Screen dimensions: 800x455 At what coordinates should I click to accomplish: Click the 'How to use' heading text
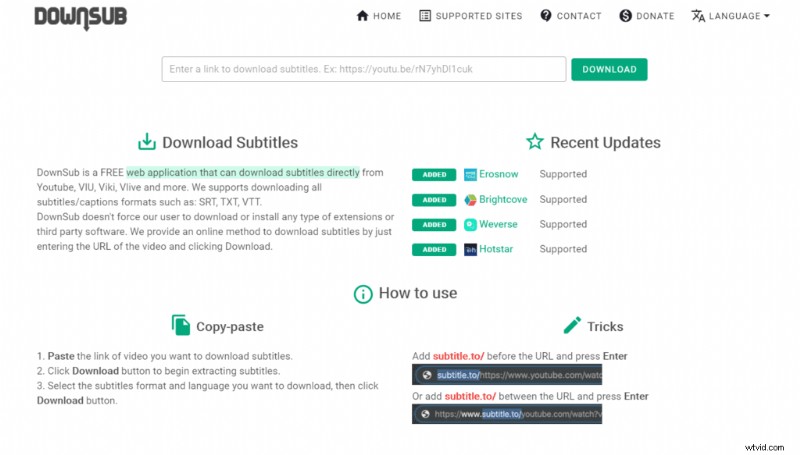[418, 293]
